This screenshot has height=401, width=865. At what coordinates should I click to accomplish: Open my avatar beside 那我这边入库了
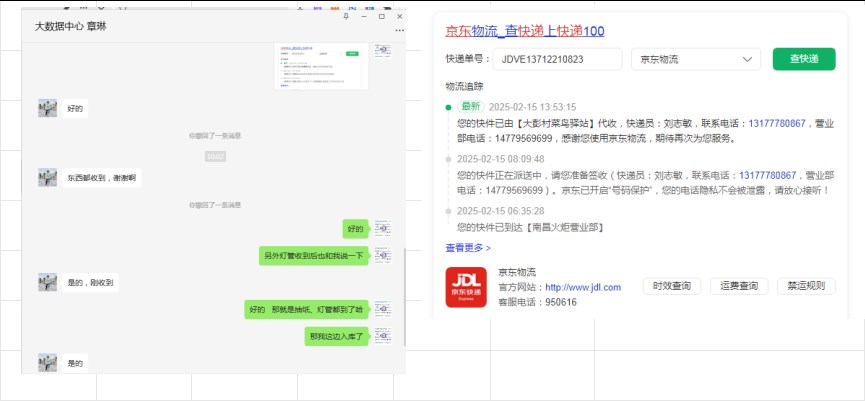383,336
